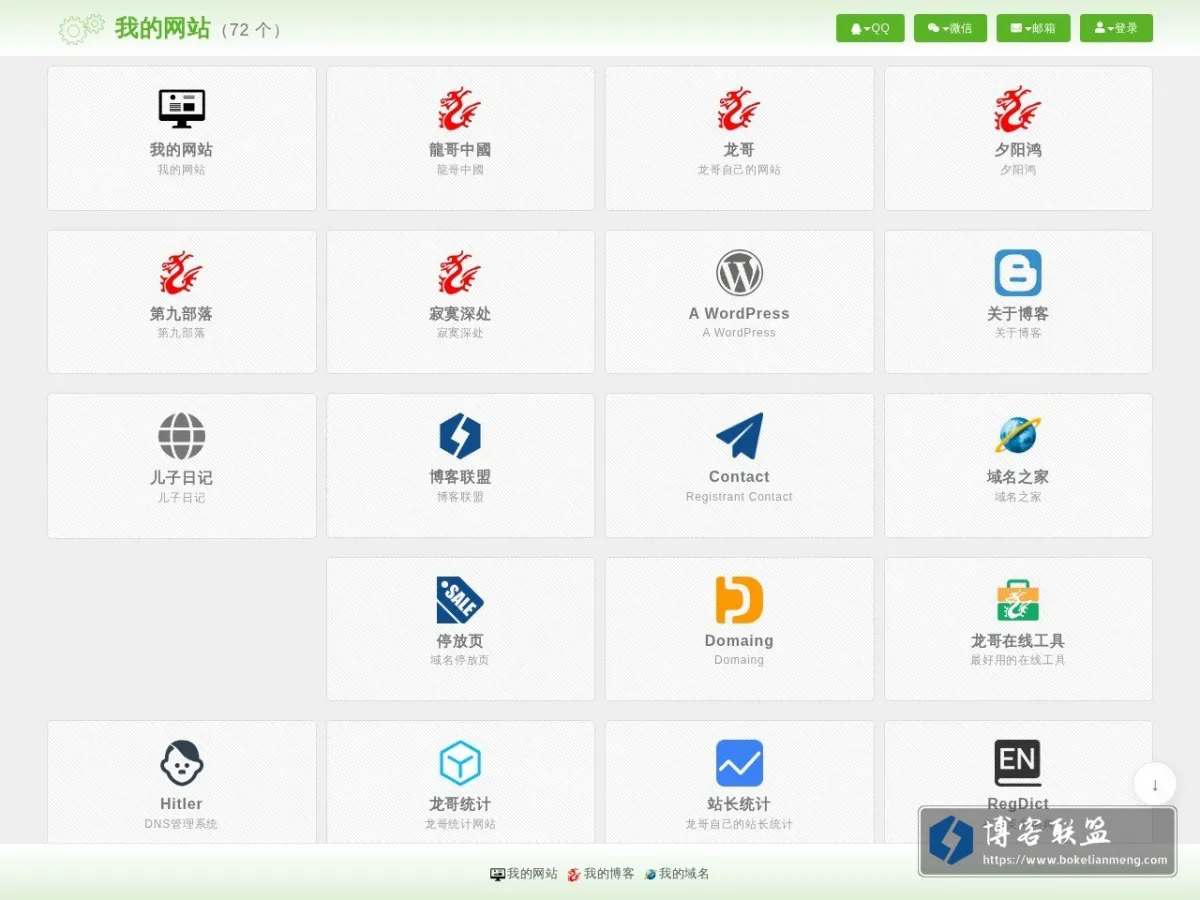Click the toolbox icon for 龙哥在线工具
The image size is (1200, 900).
click(x=1018, y=600)
